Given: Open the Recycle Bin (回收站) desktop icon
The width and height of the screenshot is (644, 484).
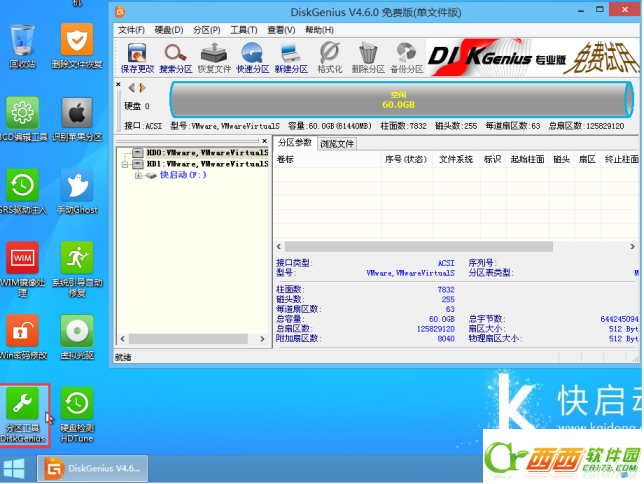Looking at the screenshot, I should [22, 46].
